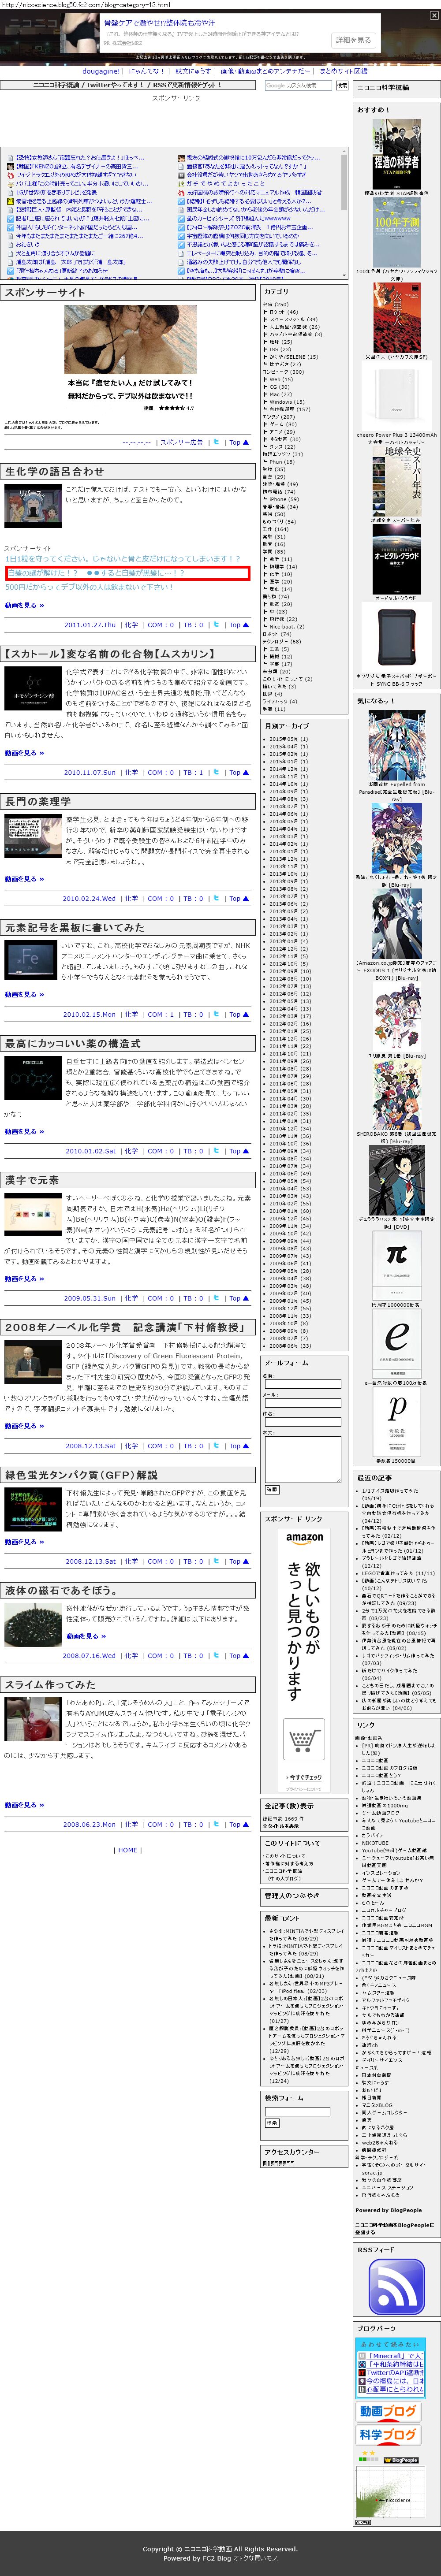Open post title 最高にカッコいい薬の構造式
The height and width of the screenshot is (2576, 441).
point(73,1043)
